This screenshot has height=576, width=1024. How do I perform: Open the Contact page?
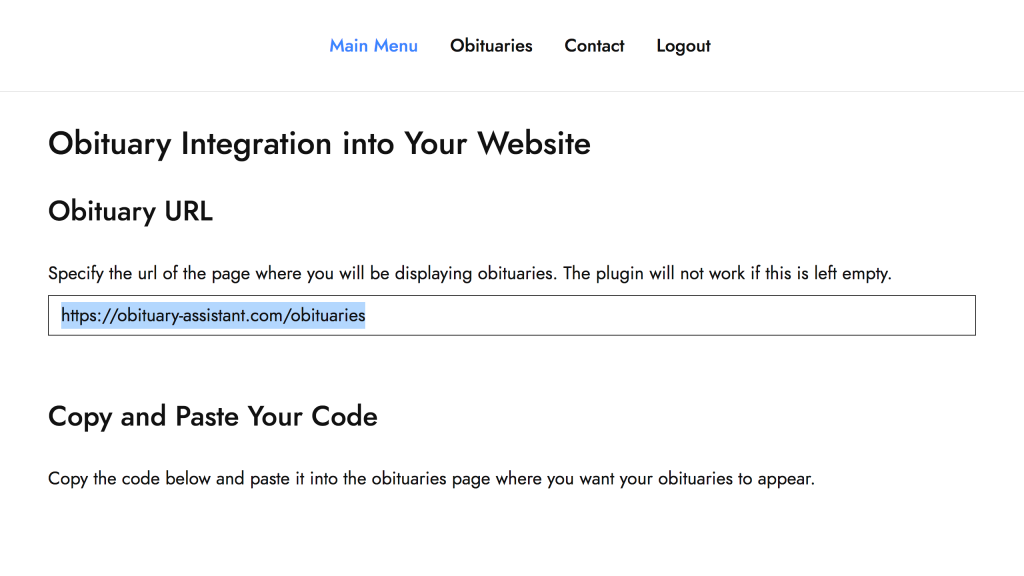(x=594, y=45)
